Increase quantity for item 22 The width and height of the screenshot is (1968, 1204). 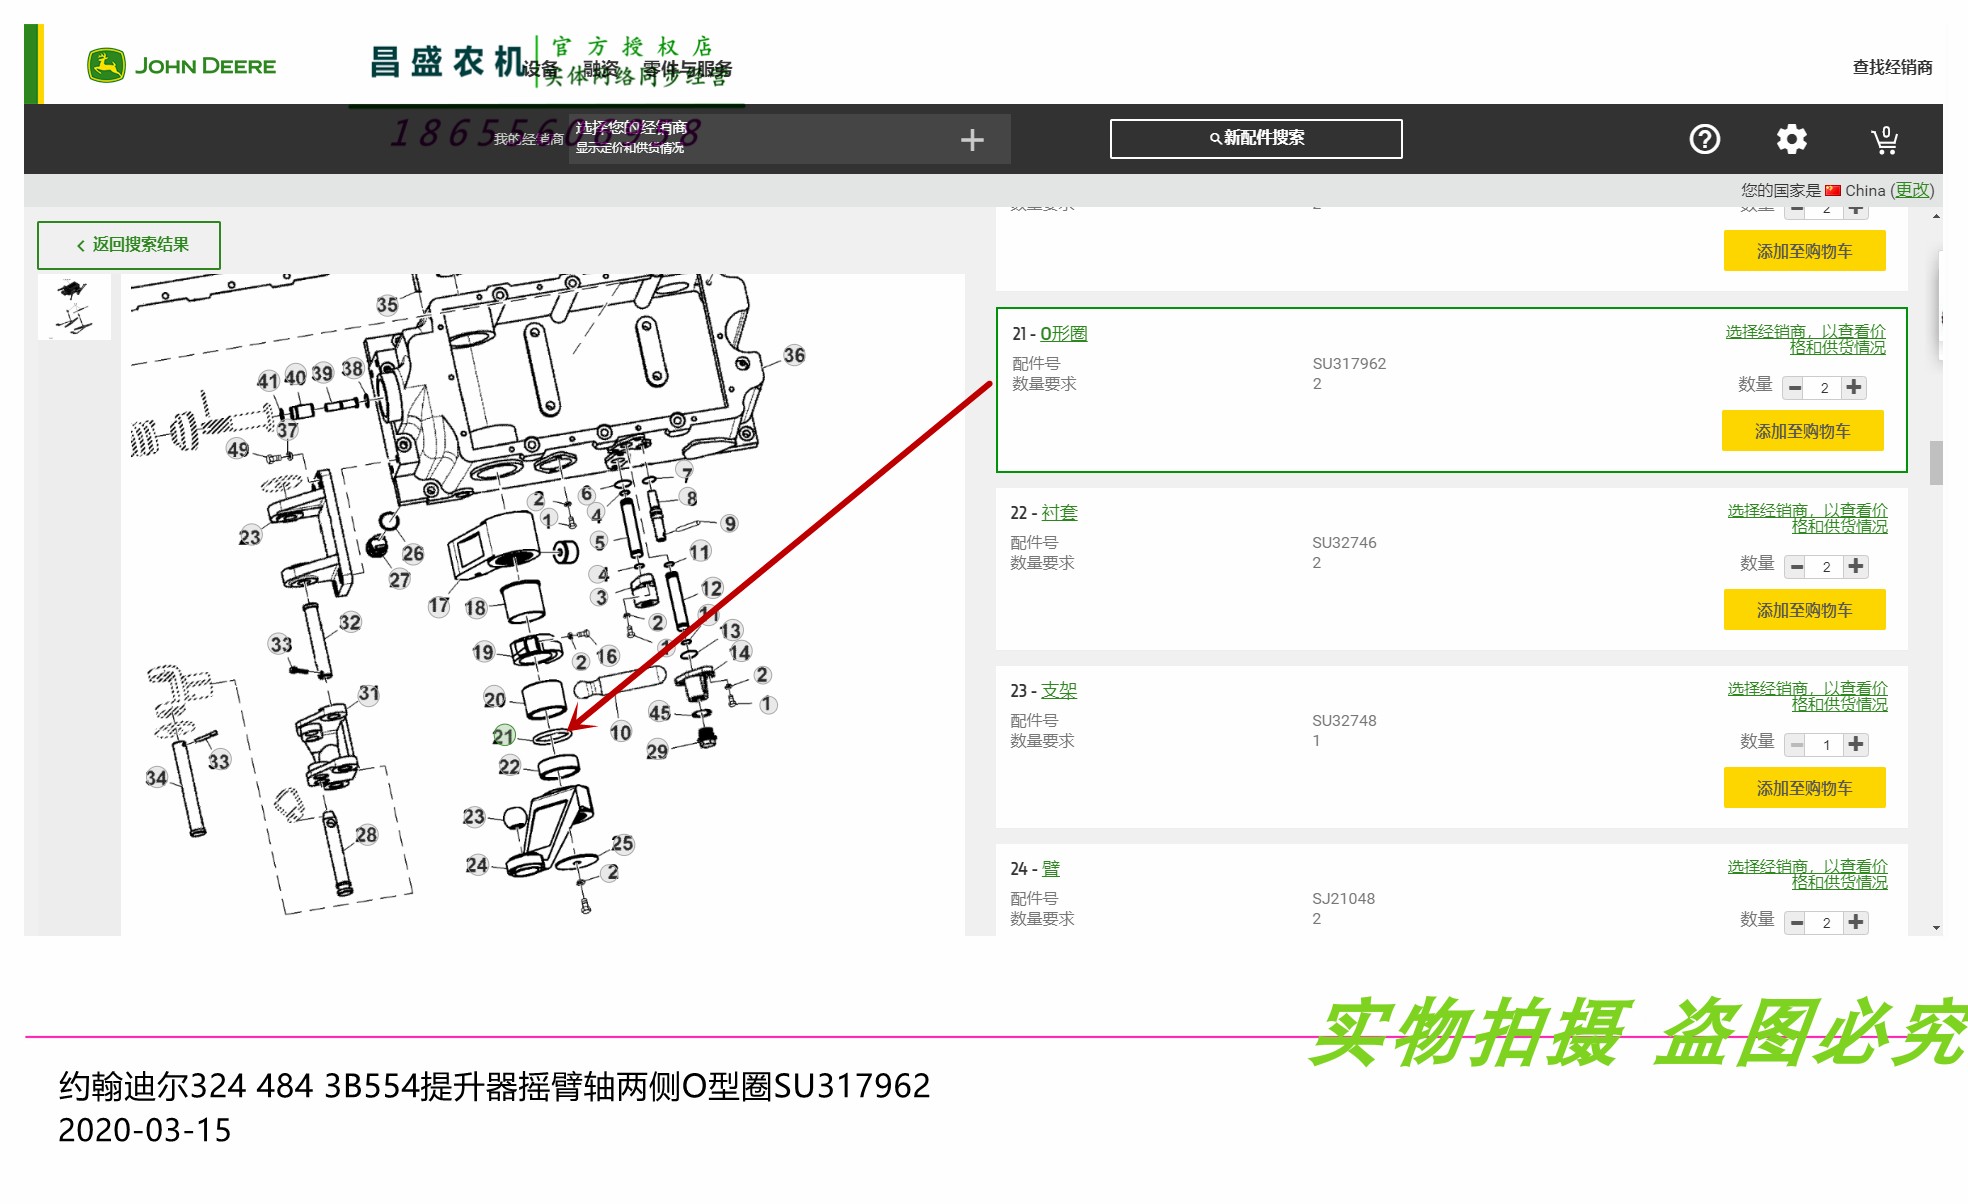pos(1856,567)
